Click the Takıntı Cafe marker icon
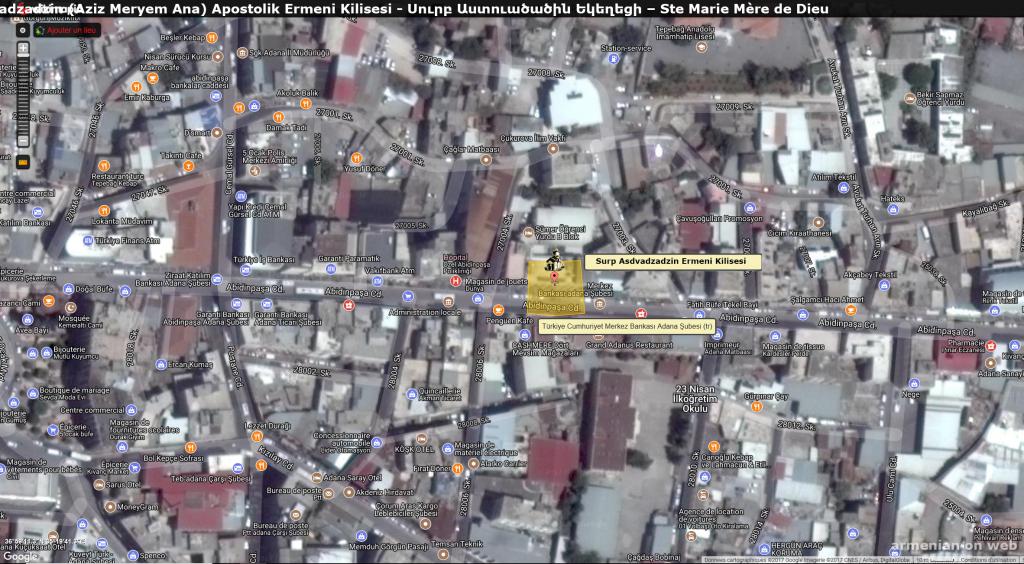The height and width of the screenshot is (564, 1024). pyautogui.click(x=188, y=166)
